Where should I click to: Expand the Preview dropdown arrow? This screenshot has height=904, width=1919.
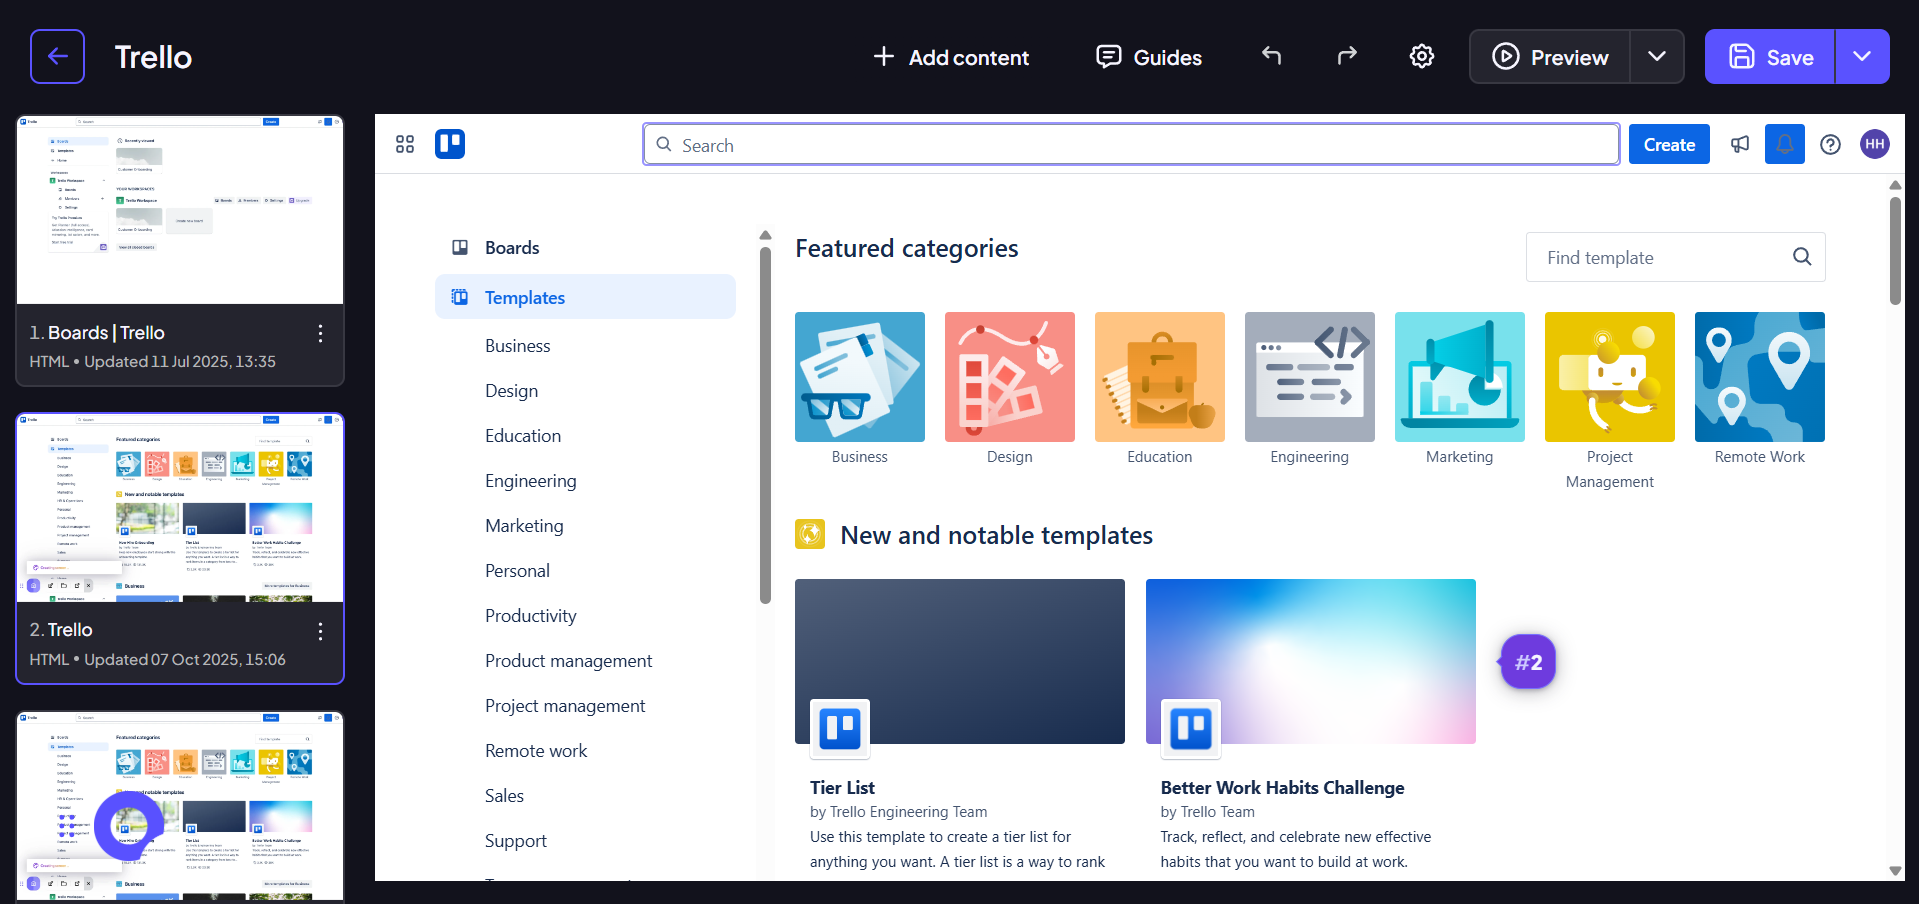coord(1657,57)
